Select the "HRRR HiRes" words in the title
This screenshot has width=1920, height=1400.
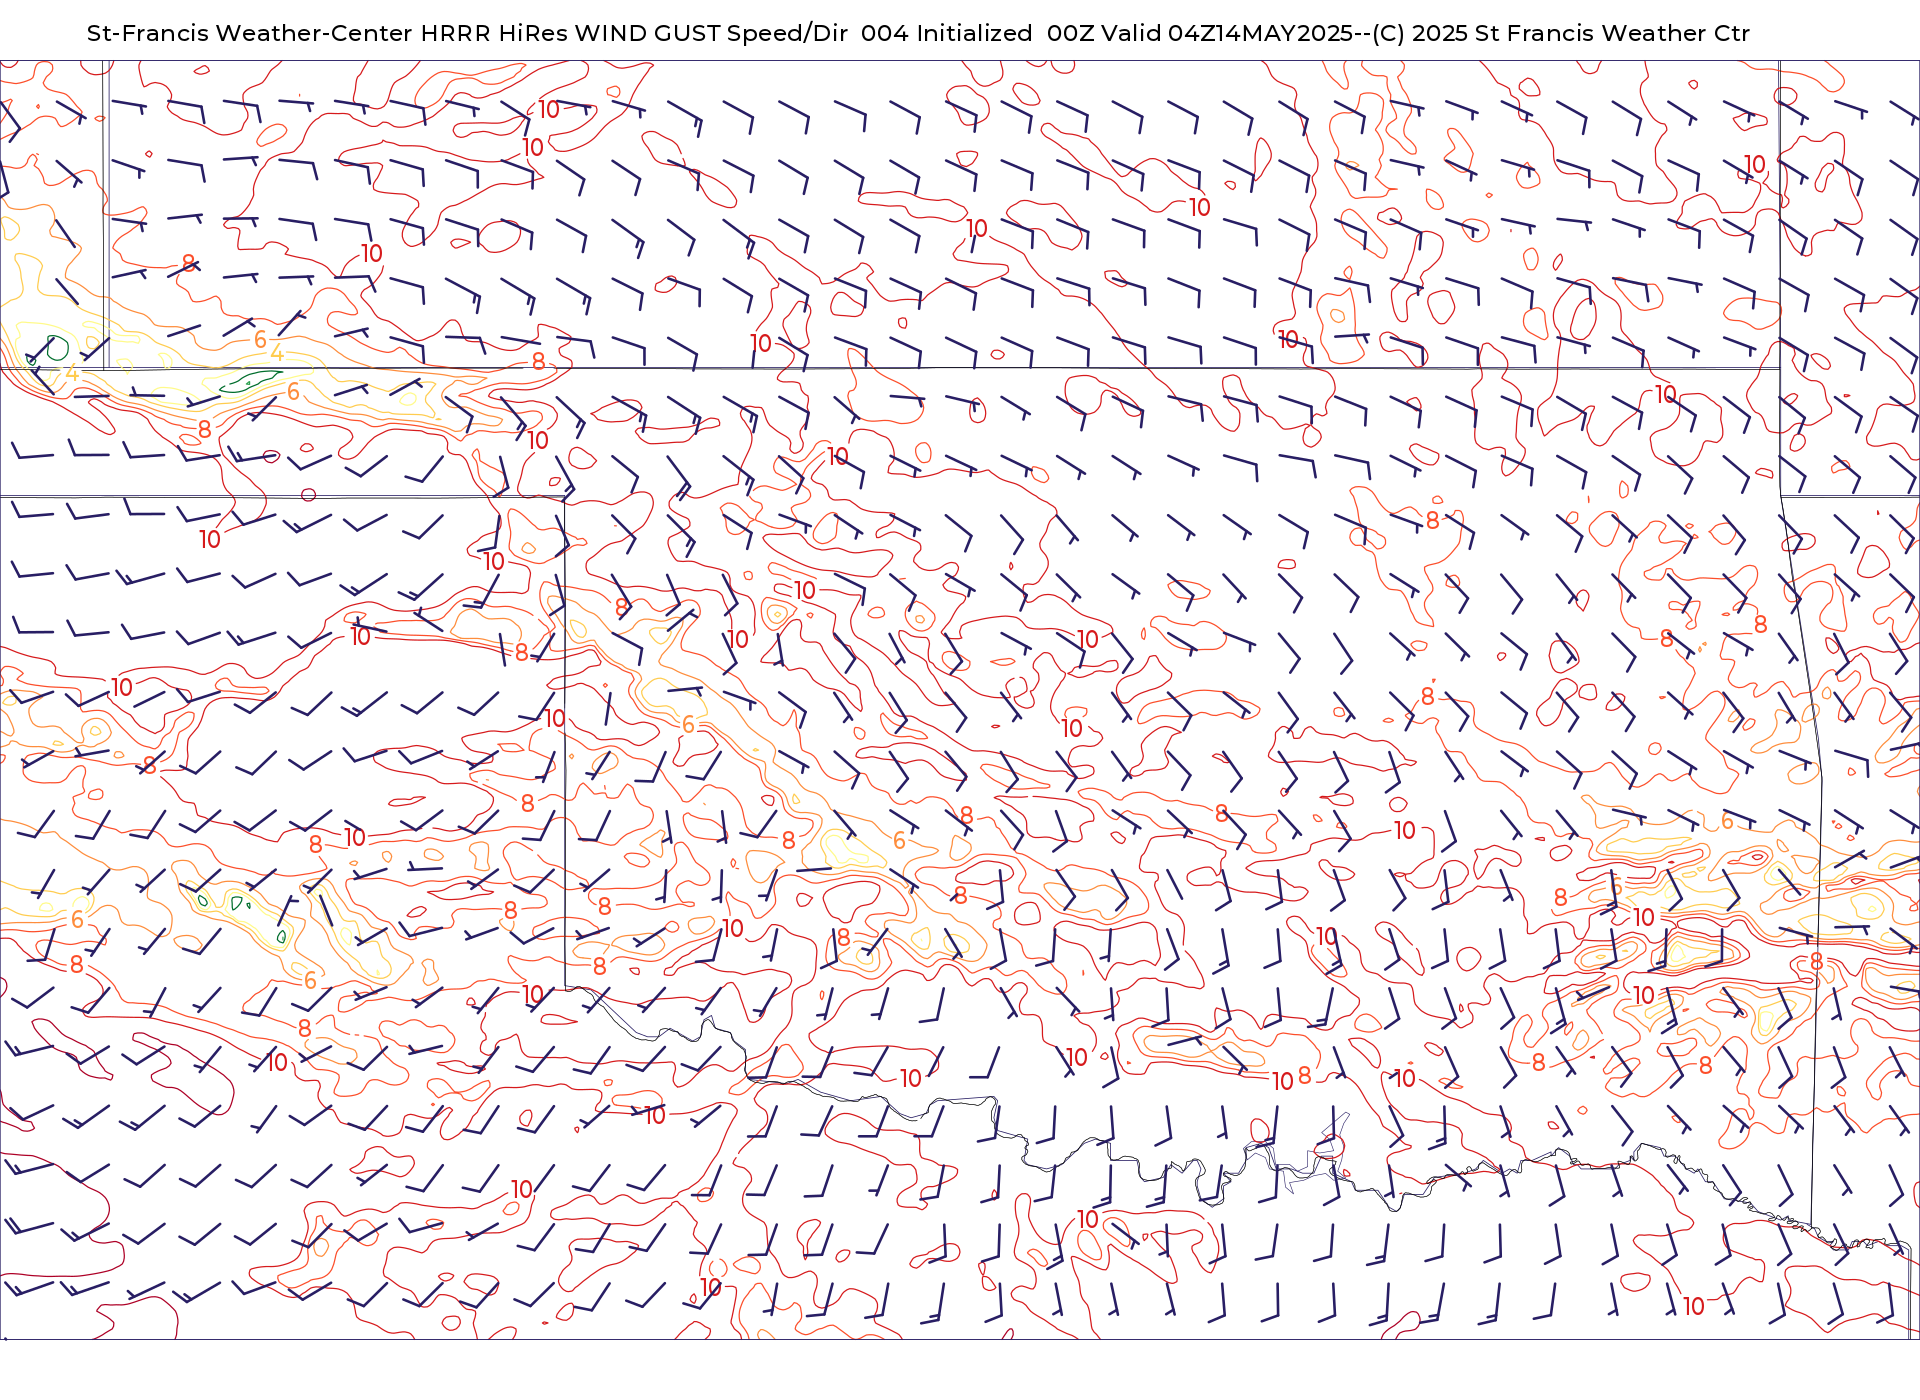[x=494, y=33]
